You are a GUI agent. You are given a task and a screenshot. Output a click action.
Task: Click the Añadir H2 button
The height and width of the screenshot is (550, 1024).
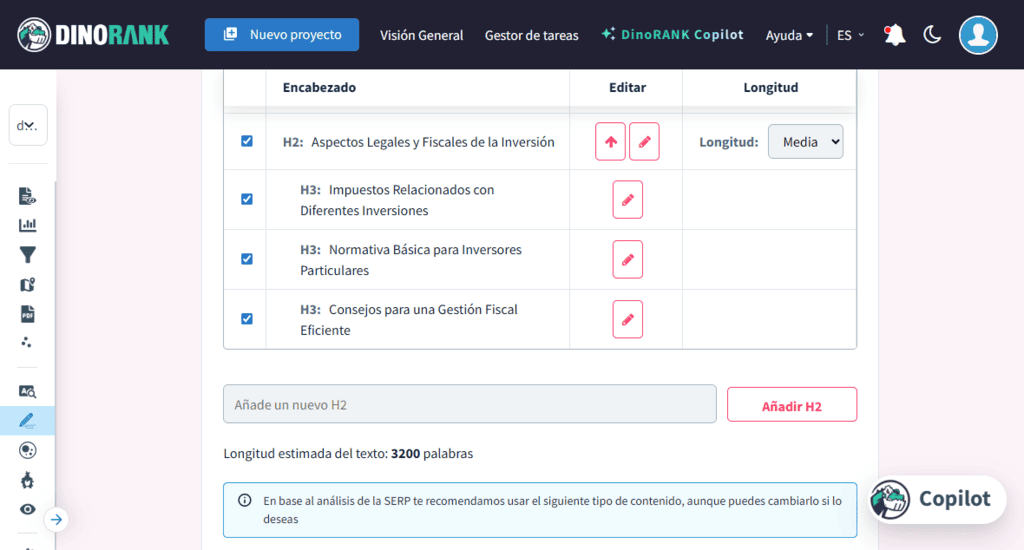(792, 405)
